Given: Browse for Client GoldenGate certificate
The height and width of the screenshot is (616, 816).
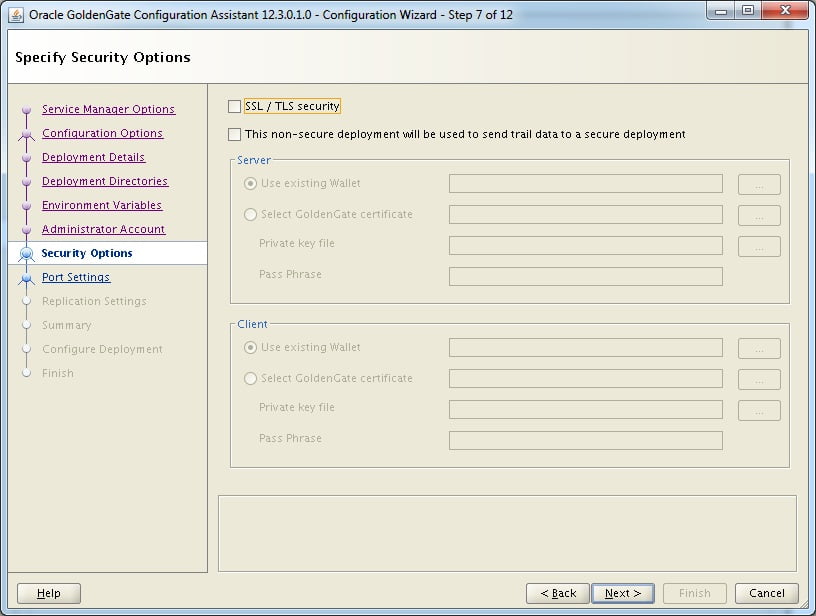Looking at the screenshot, I should (x=759, y=379).
